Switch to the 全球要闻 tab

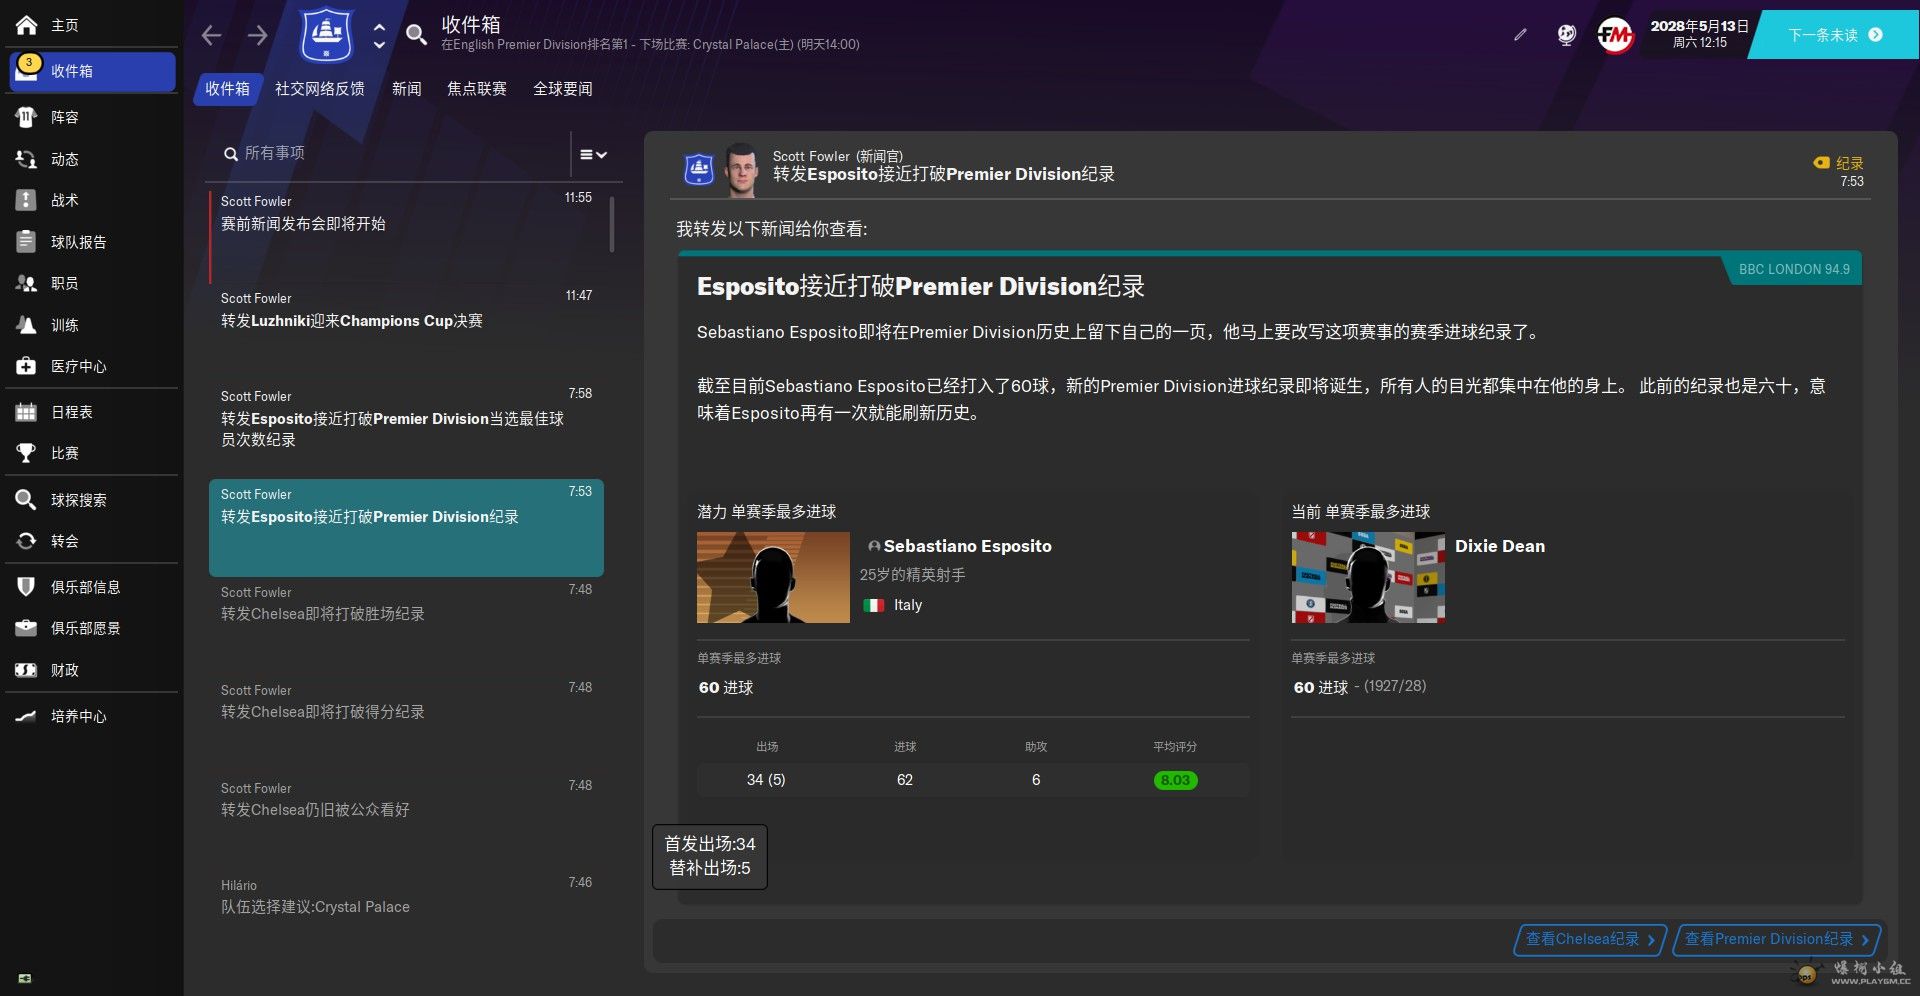[563, 89]
